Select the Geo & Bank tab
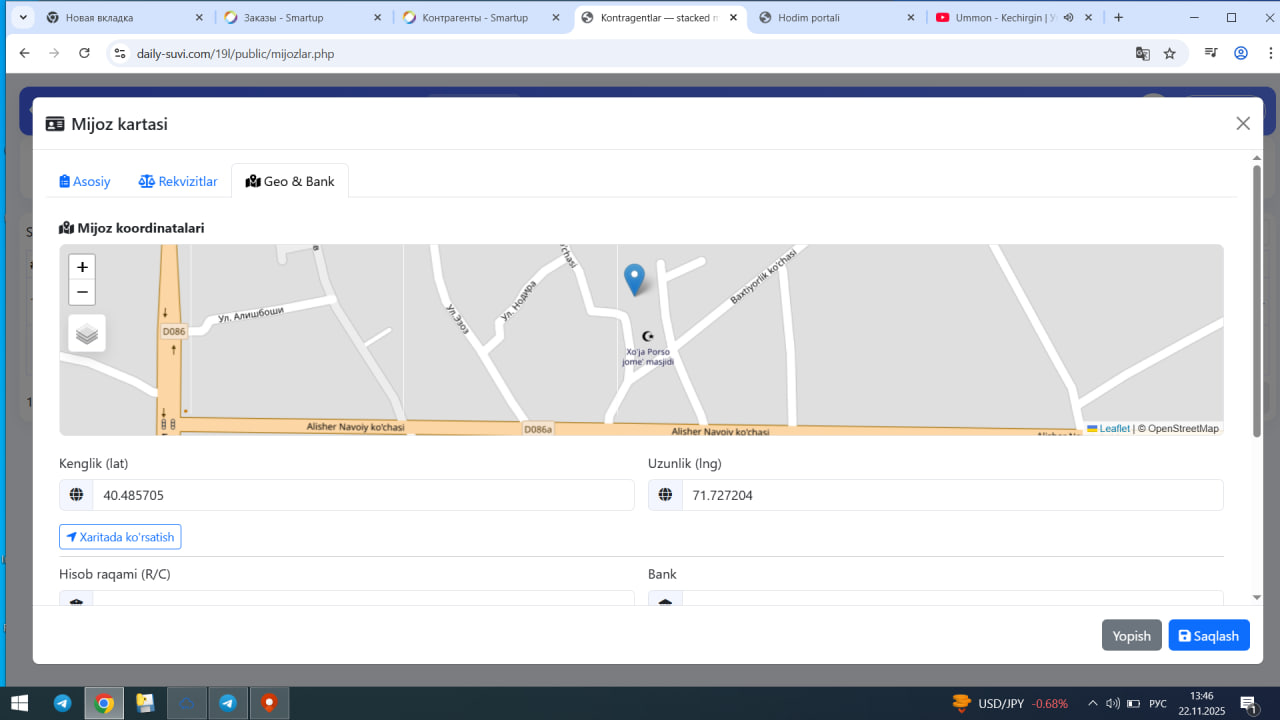 coord(290,181)
